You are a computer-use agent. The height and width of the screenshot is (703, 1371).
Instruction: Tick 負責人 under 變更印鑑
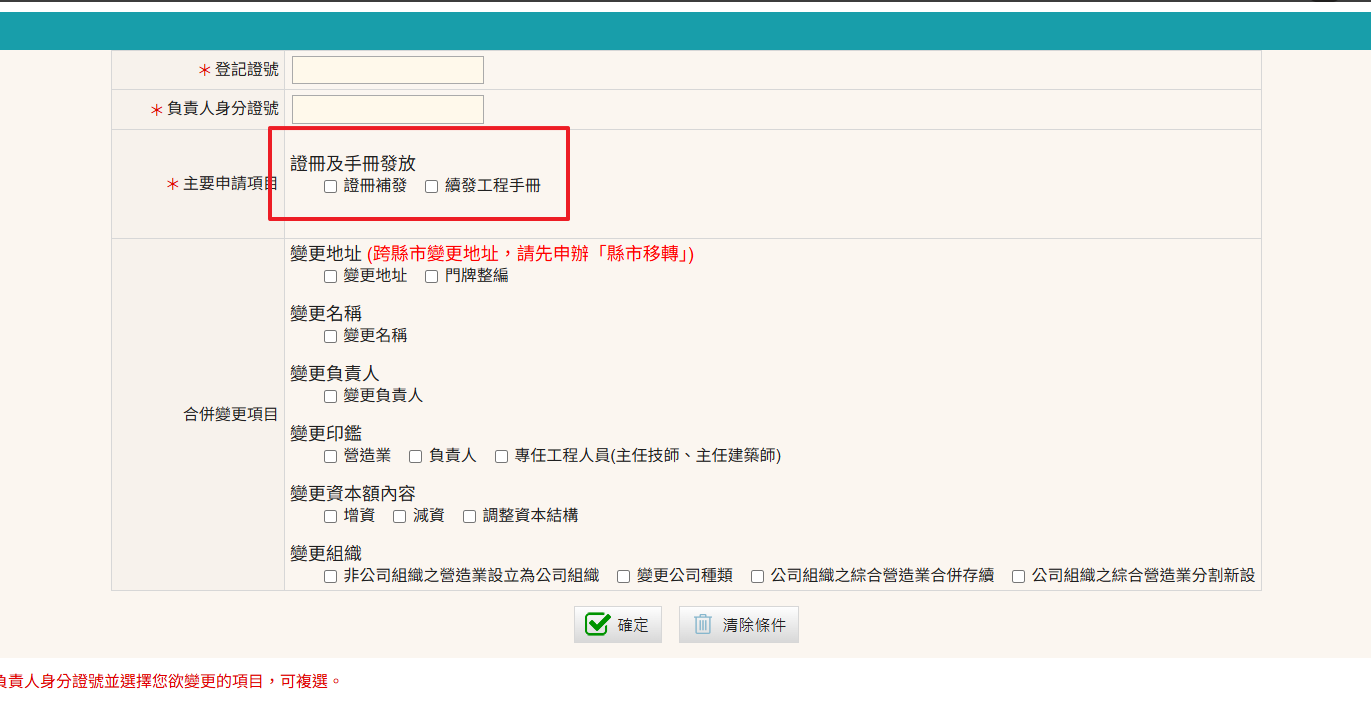point(416,456)
